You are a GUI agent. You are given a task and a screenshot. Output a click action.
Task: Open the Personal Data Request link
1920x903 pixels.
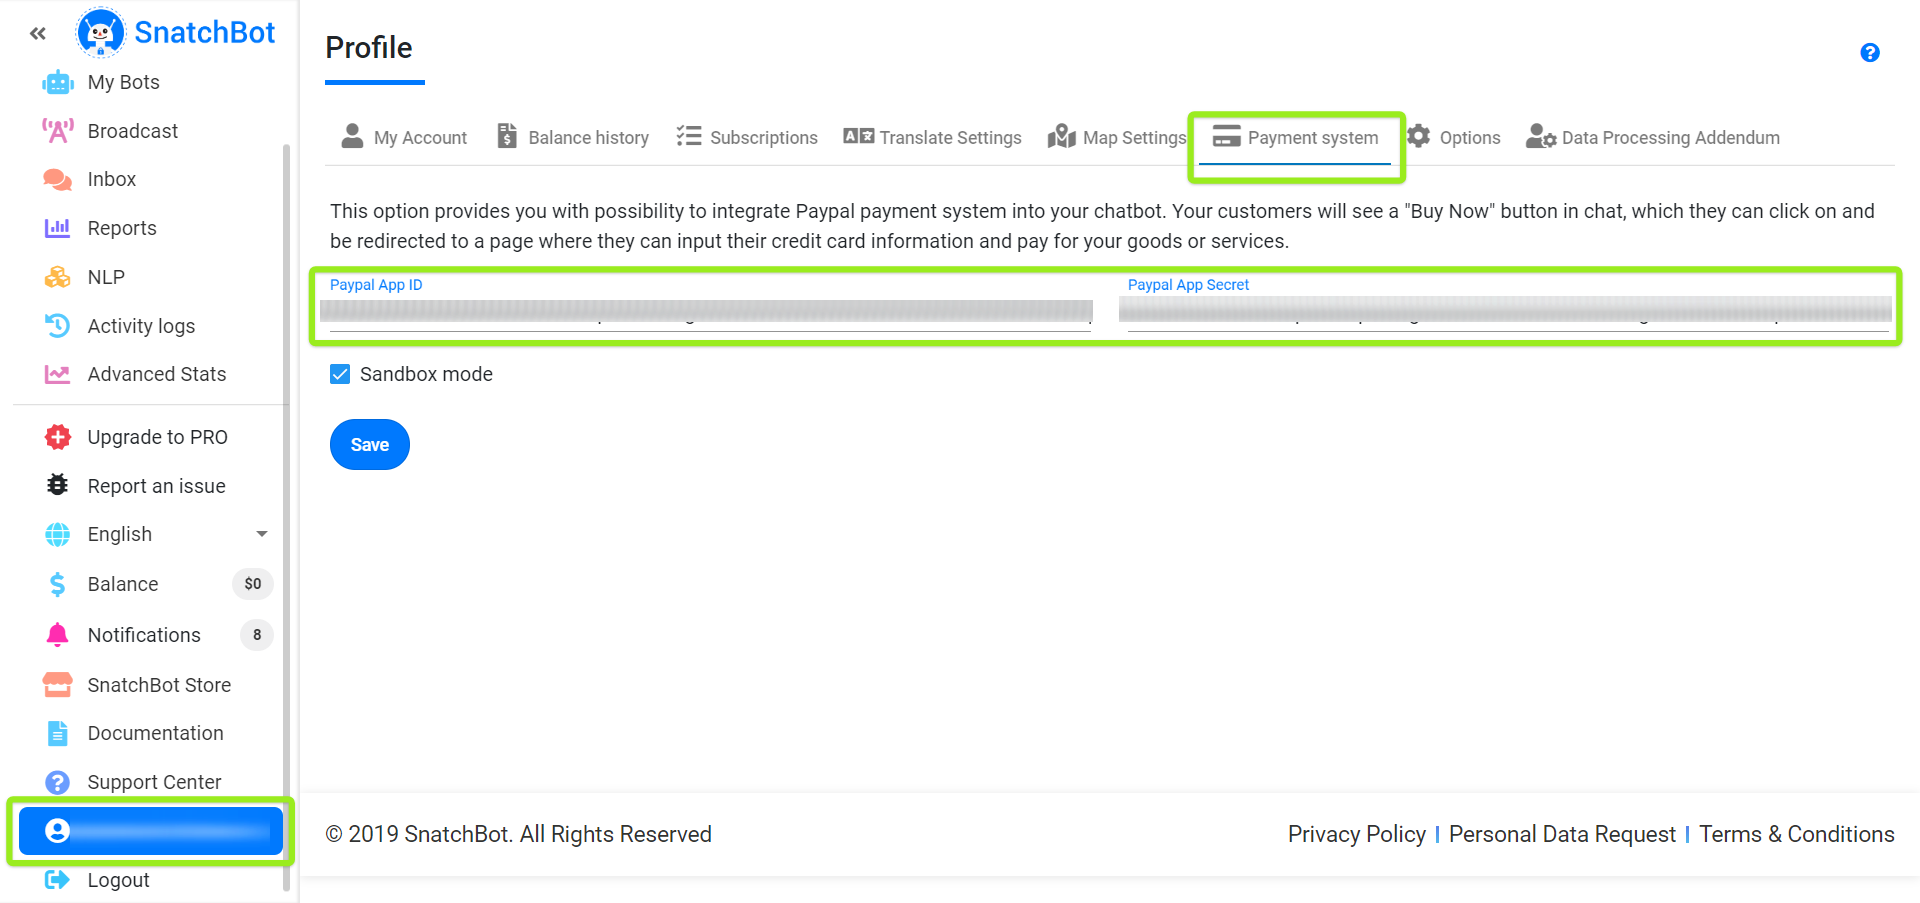(x=1562, y=834)
